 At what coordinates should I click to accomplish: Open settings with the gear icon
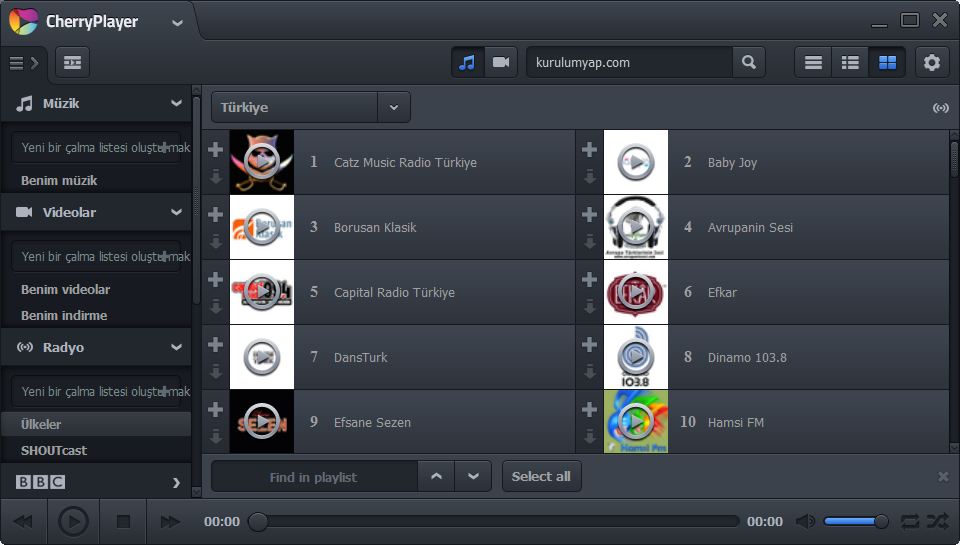tap(932, 62)
